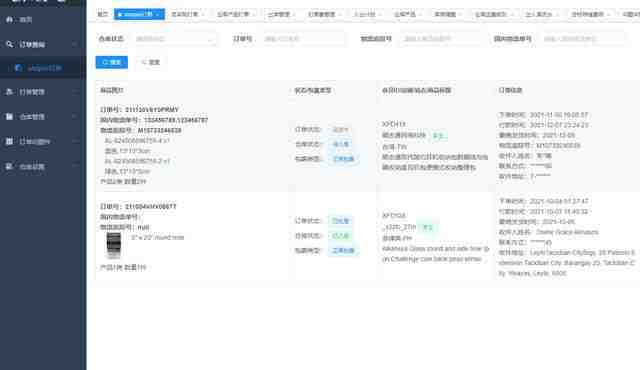Image resolution: width=640 pixels, height=370 pixels.
Task: Click the reset button beside search
Action: [151, 62]
